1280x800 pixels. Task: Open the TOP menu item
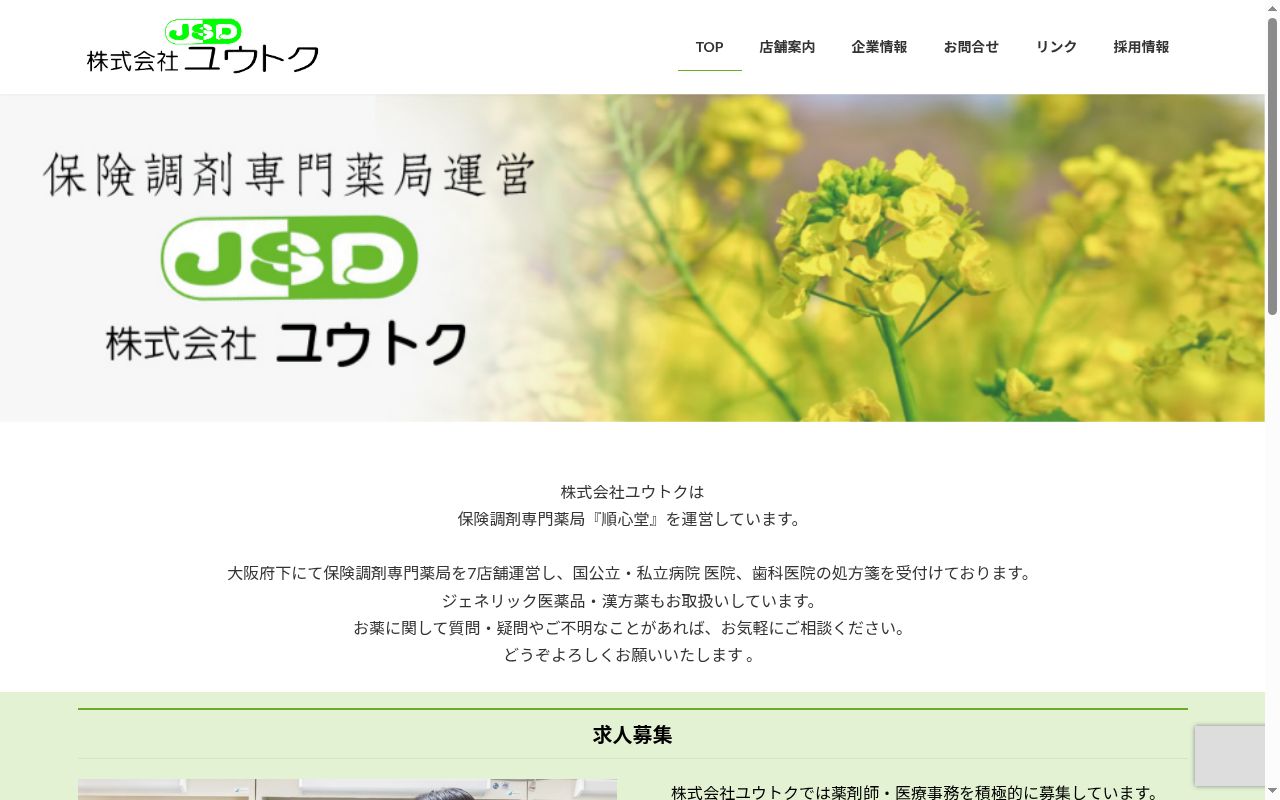[709, 47]
